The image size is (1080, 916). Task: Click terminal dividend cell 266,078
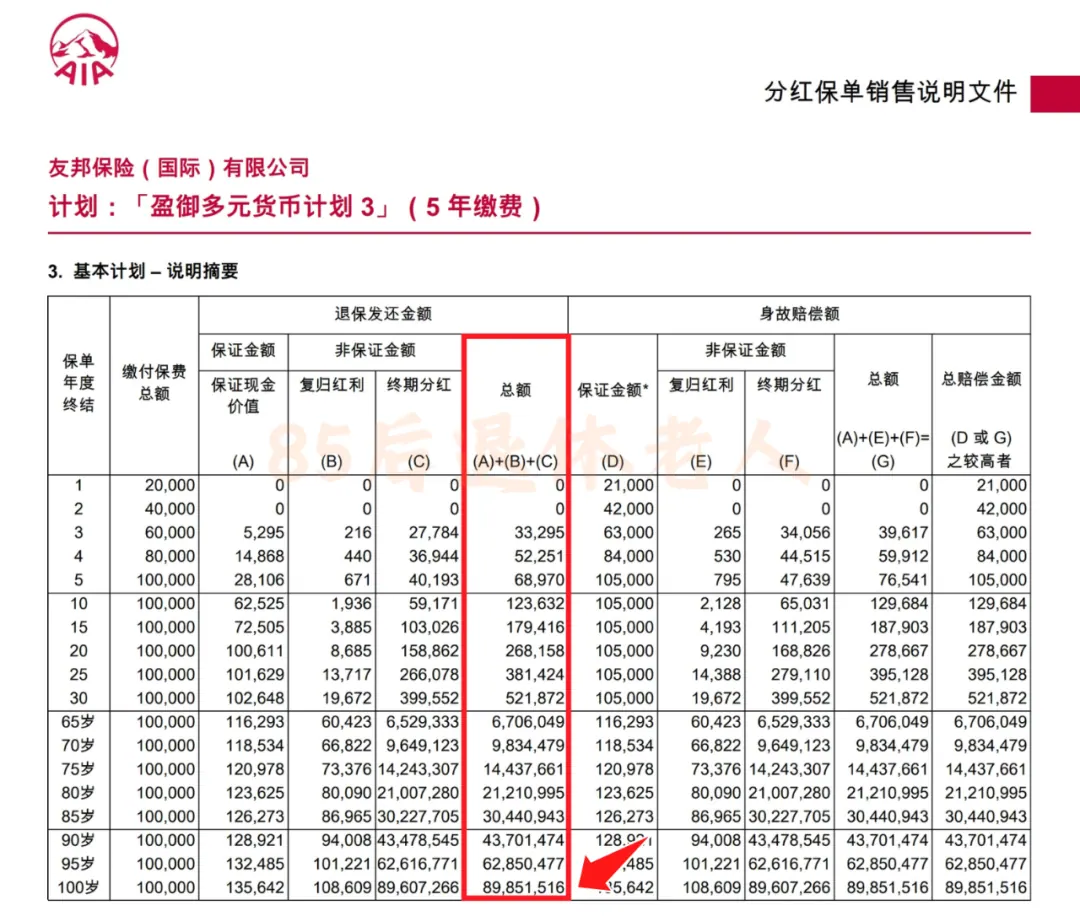430,674
